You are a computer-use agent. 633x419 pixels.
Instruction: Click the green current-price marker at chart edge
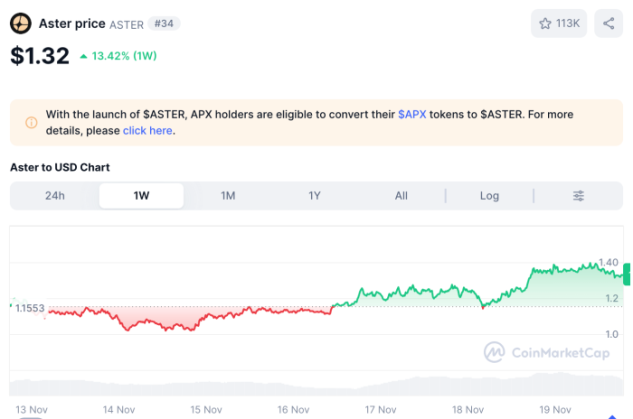coord(627,274)
